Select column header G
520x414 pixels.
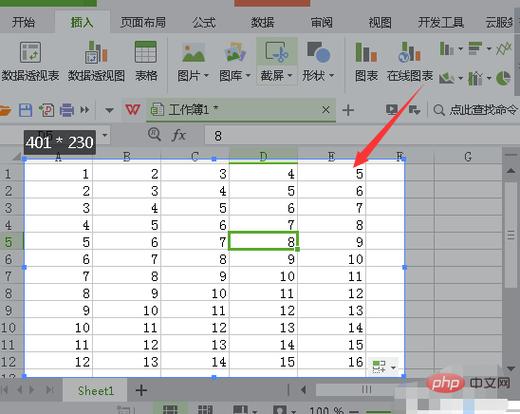(468, 157)
